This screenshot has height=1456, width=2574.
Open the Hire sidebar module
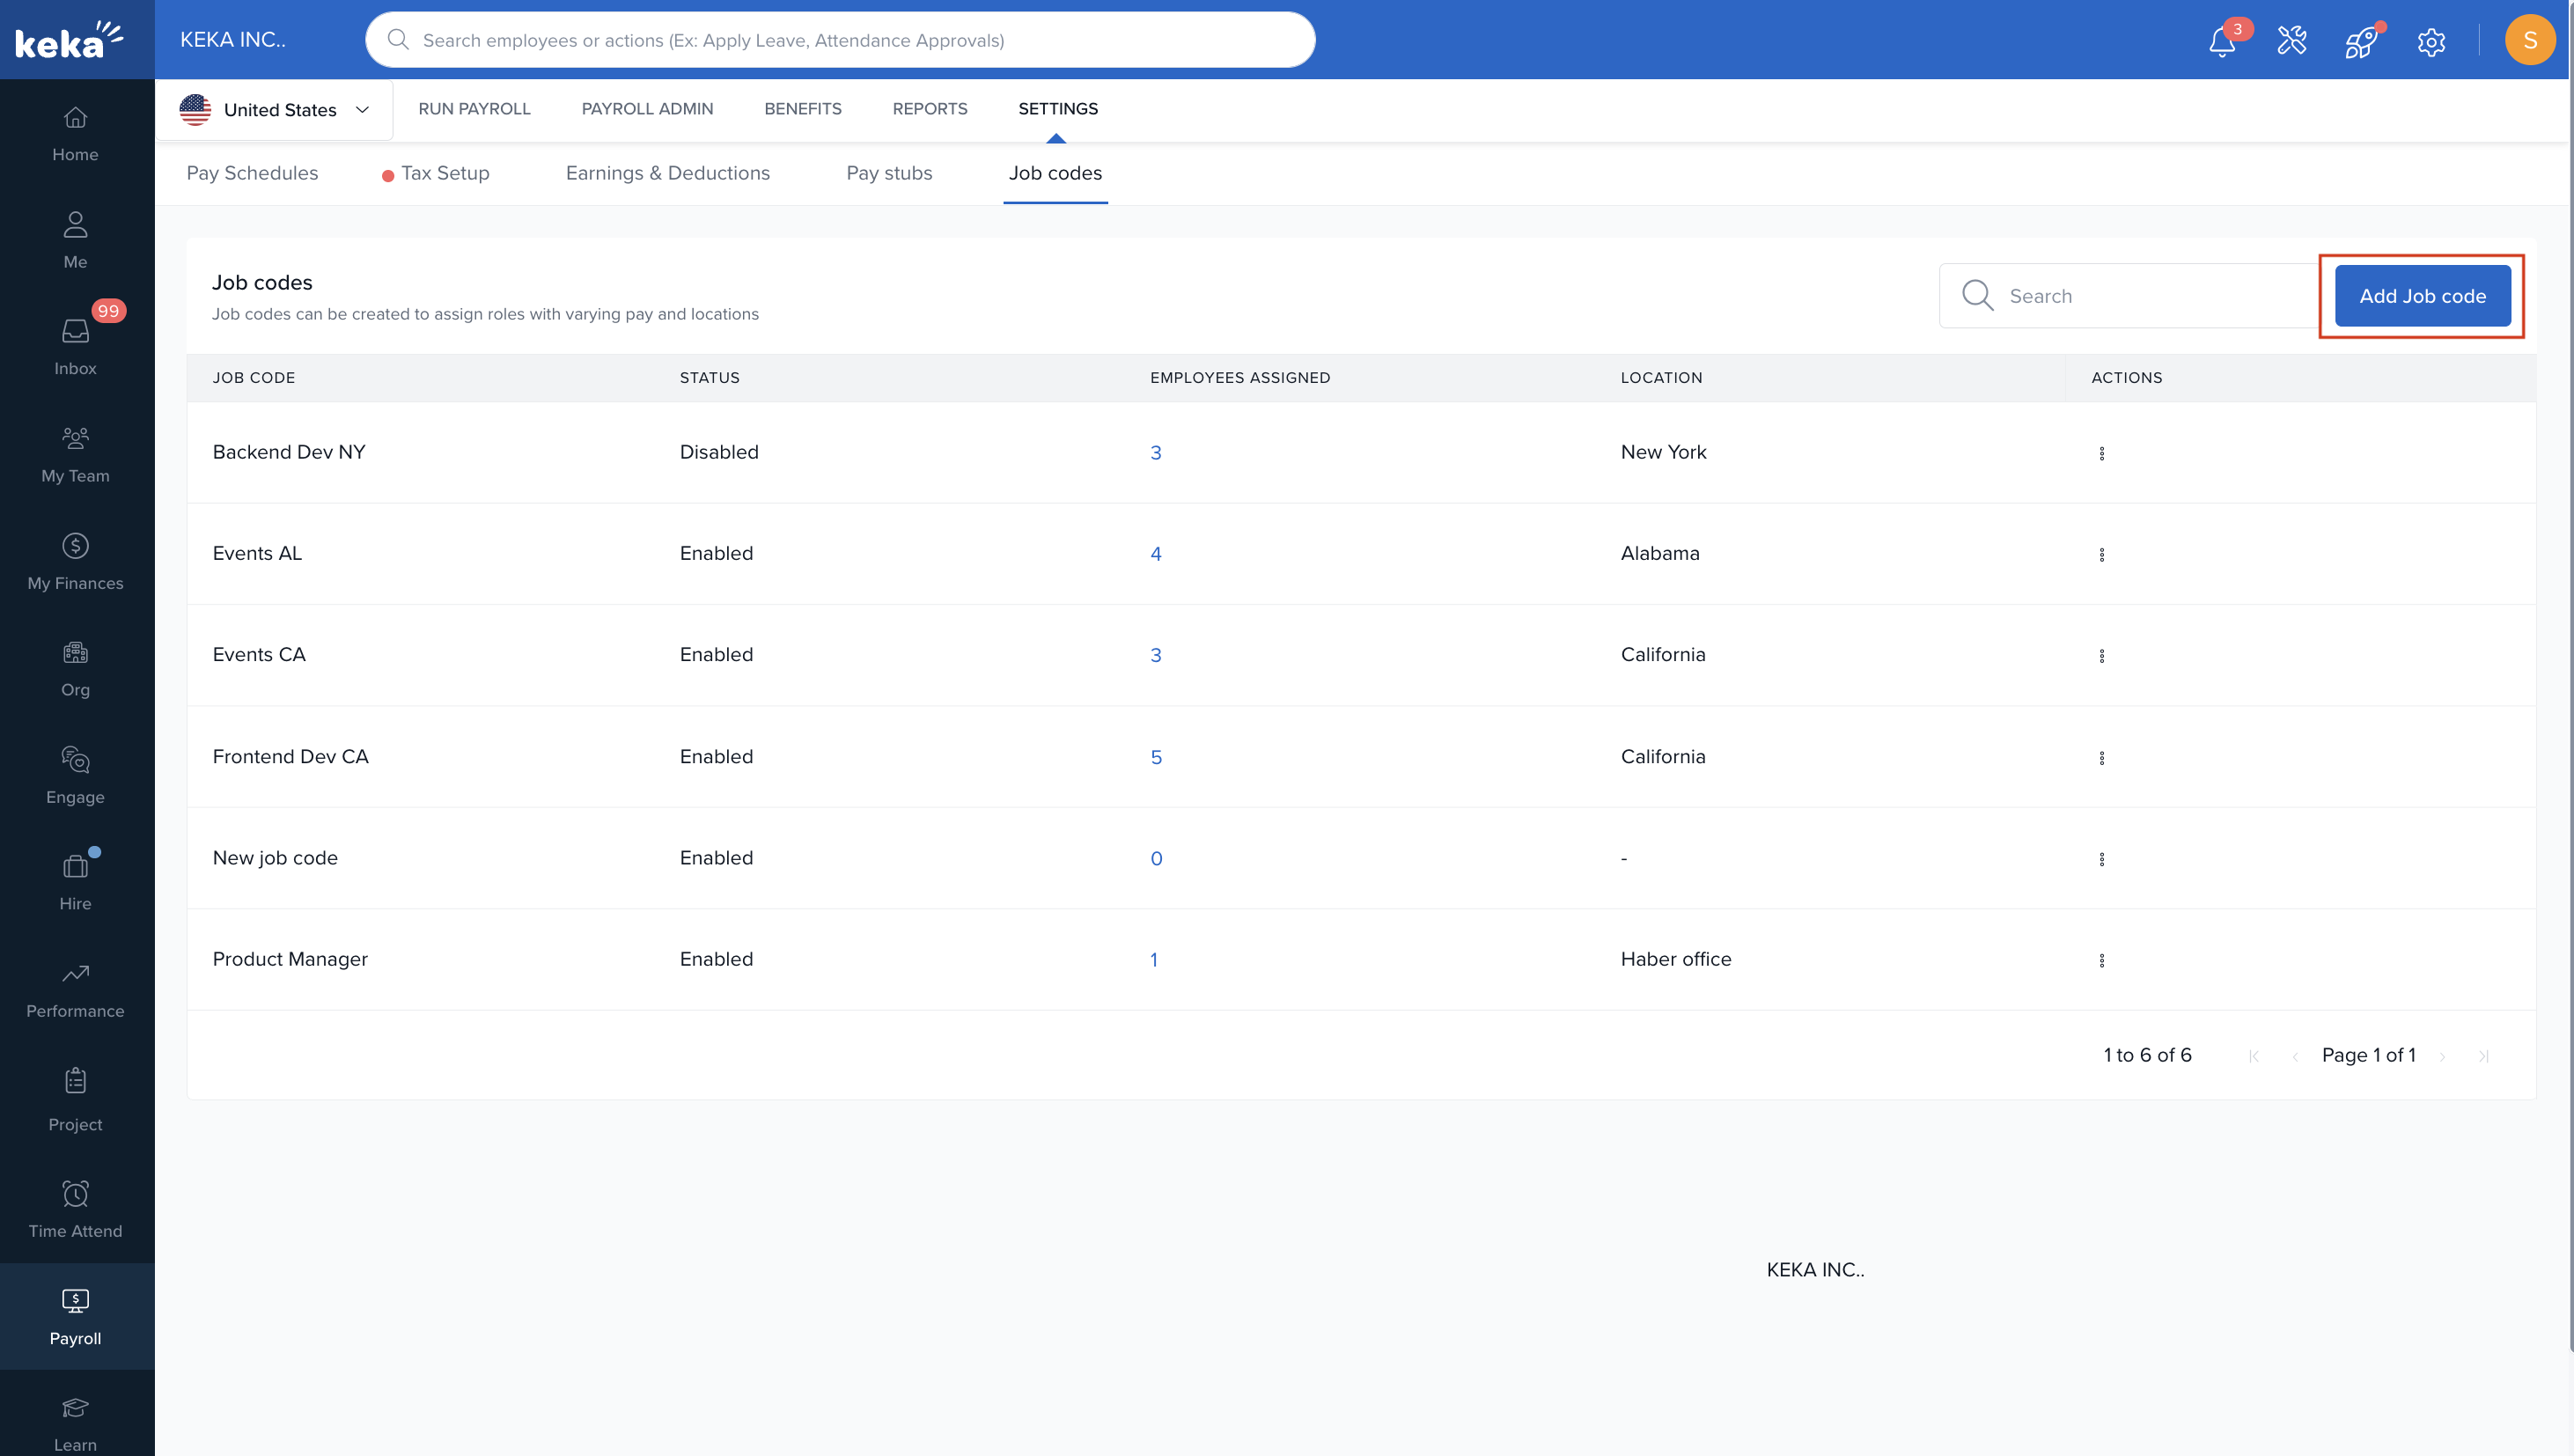pos(75,881)
